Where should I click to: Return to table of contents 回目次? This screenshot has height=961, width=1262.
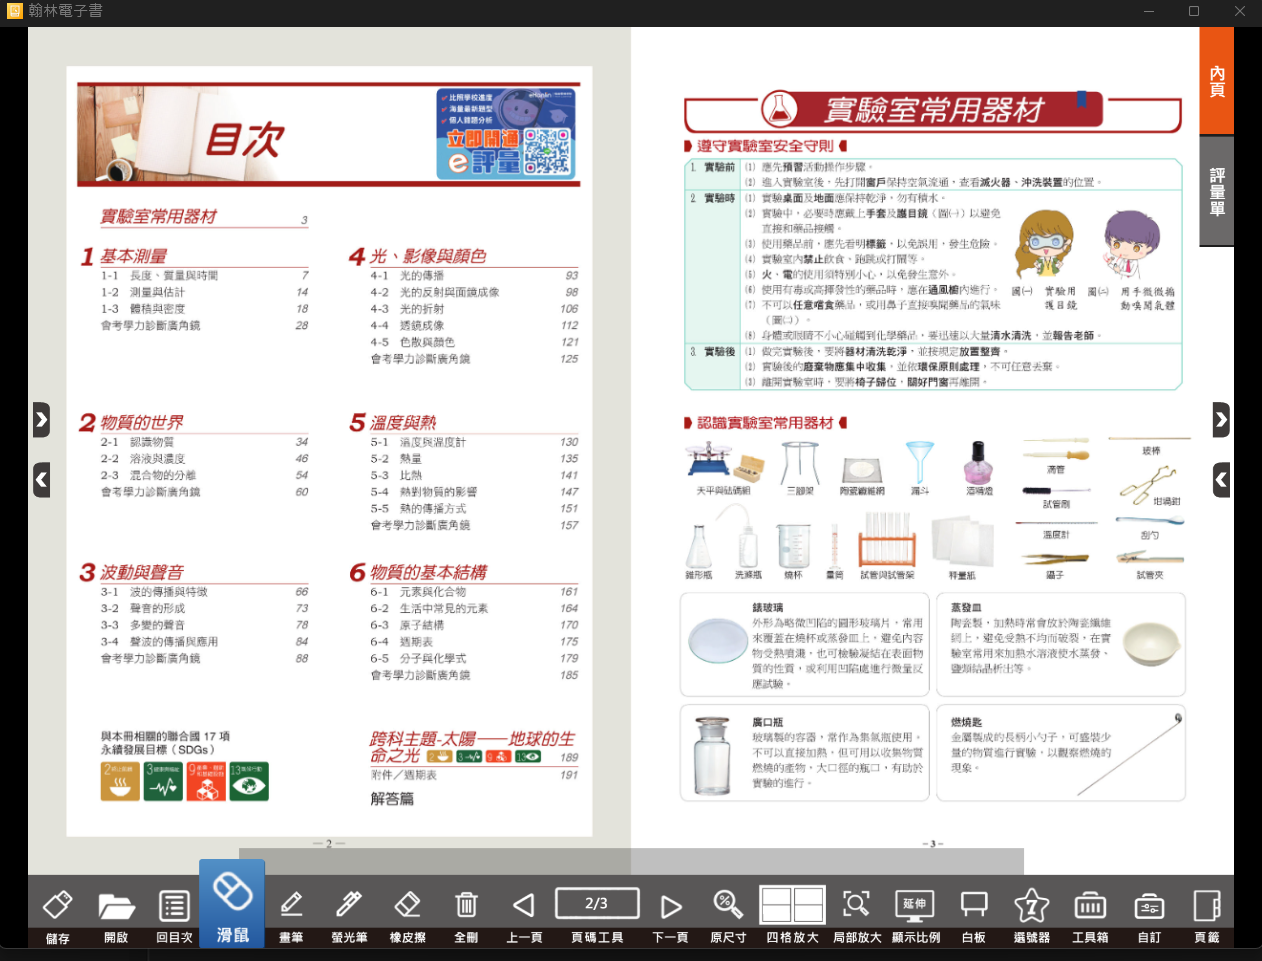(174, 915)
